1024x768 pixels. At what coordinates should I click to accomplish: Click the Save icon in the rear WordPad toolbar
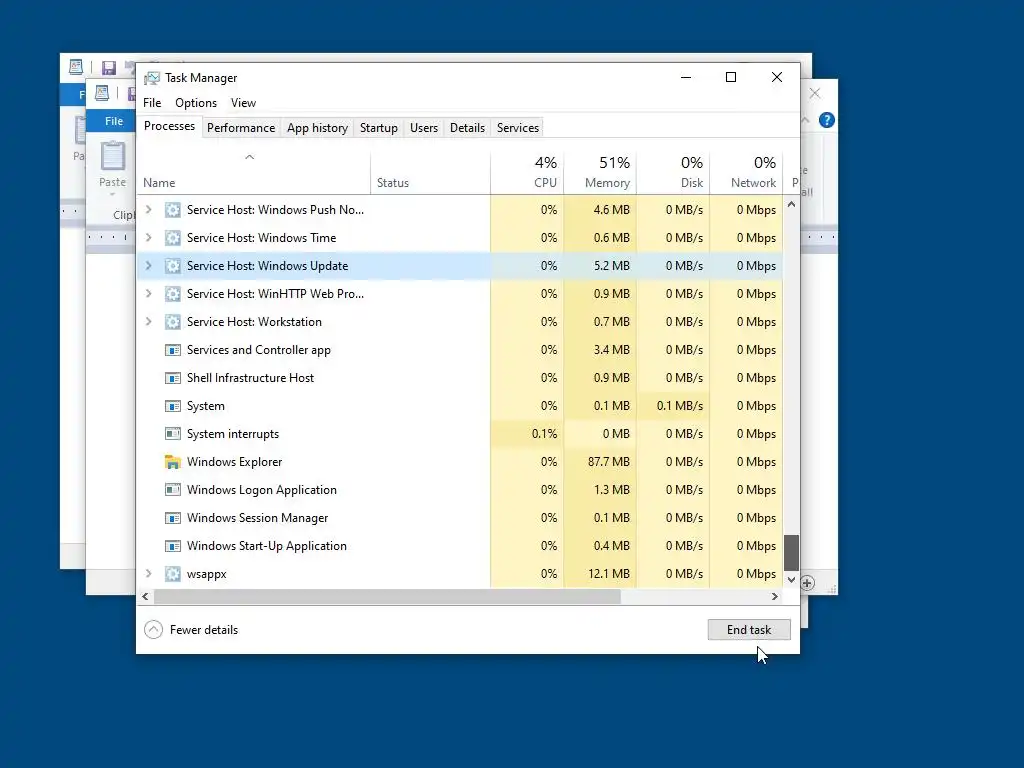pyautogui.click(x=108, y=67)
